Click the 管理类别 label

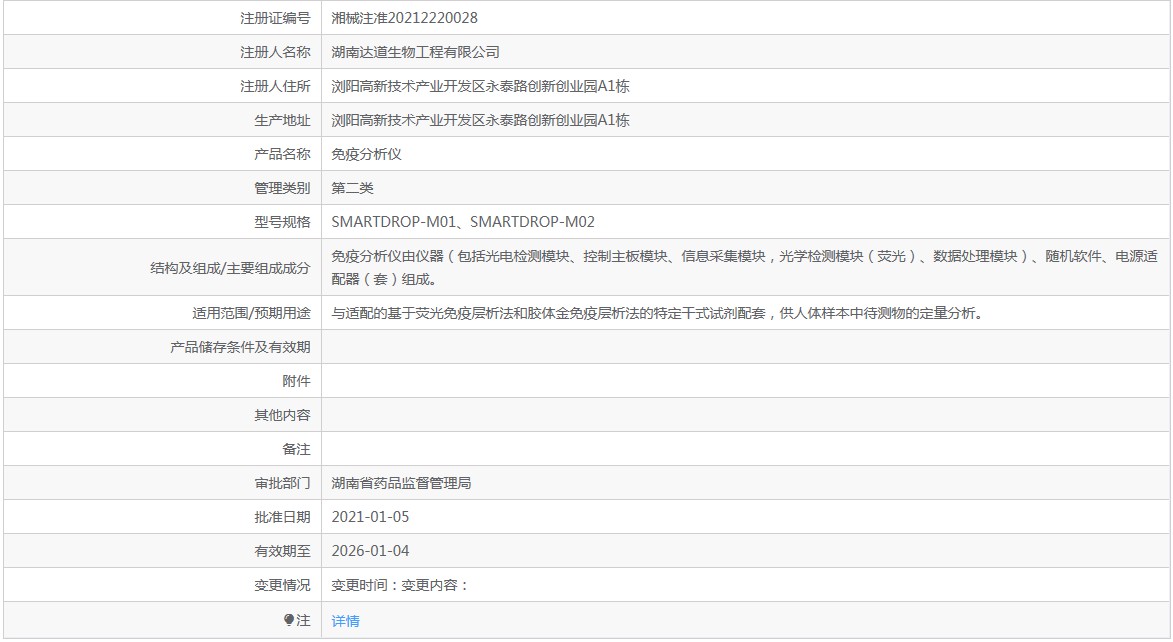(282, 188)
